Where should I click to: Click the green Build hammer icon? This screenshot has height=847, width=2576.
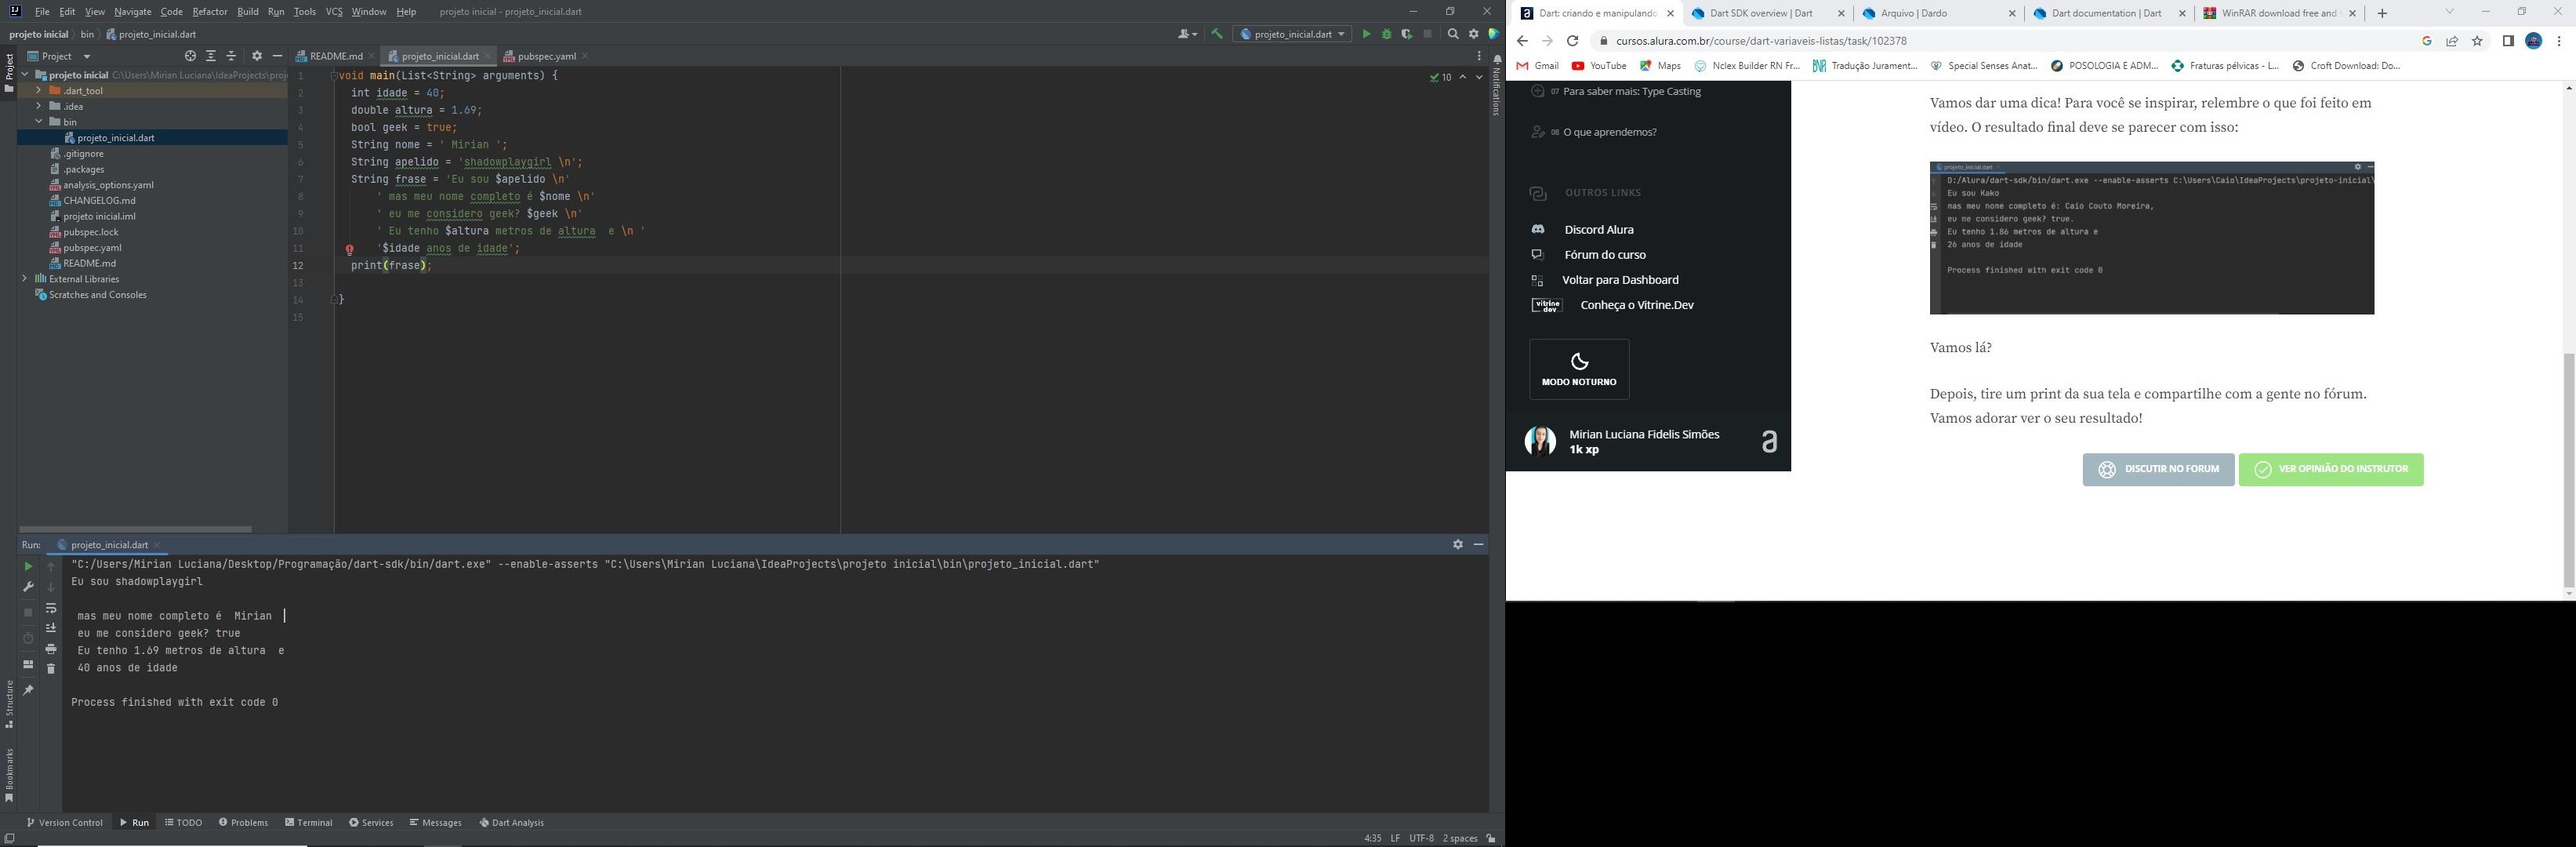point(1217,34)
